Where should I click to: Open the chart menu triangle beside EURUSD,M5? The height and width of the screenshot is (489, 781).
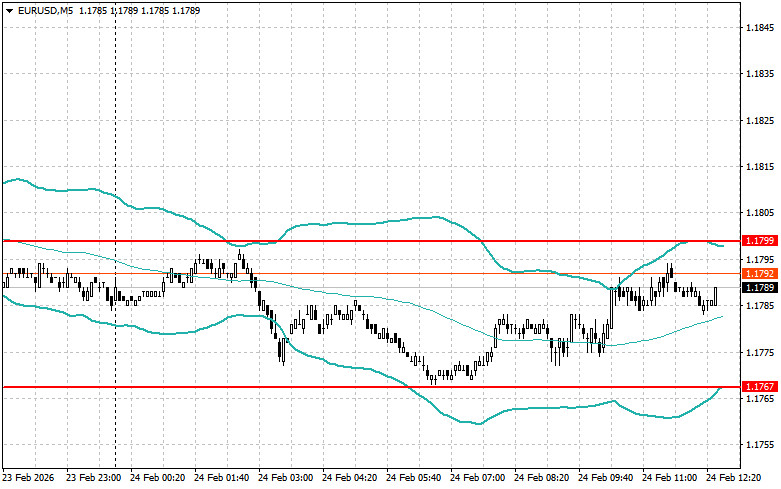[9, 10]
